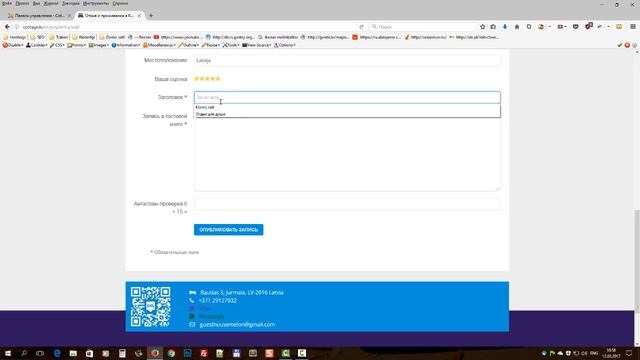This screenshot has height=360, width=640.
Task: Open the Вид menu
Action: 36,3
